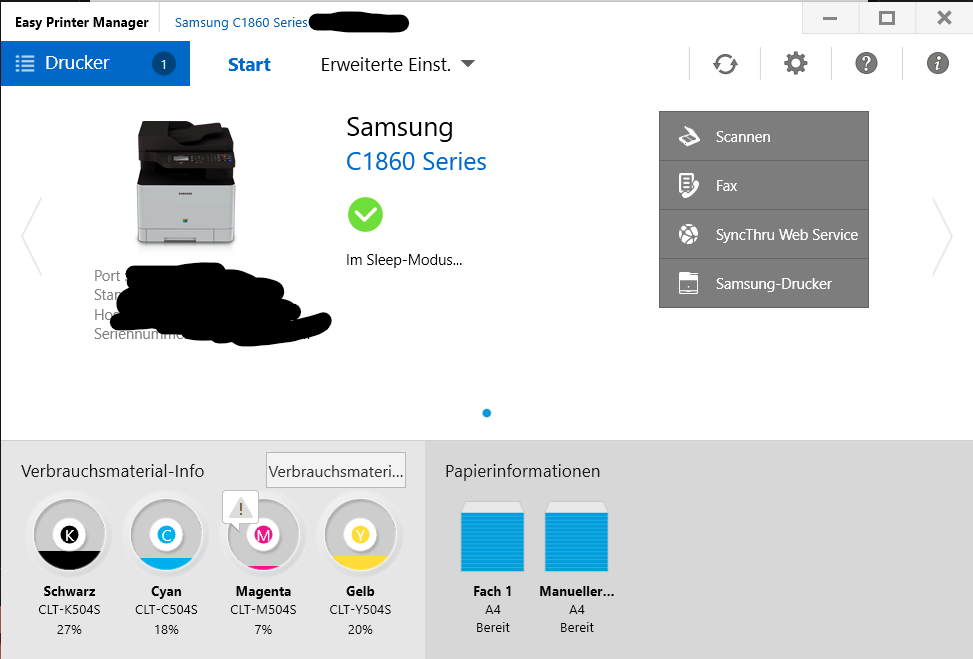The image size is (973, 659).
Task: Open the Samsung-Drucker entry
Action: [x=764, y=284]
